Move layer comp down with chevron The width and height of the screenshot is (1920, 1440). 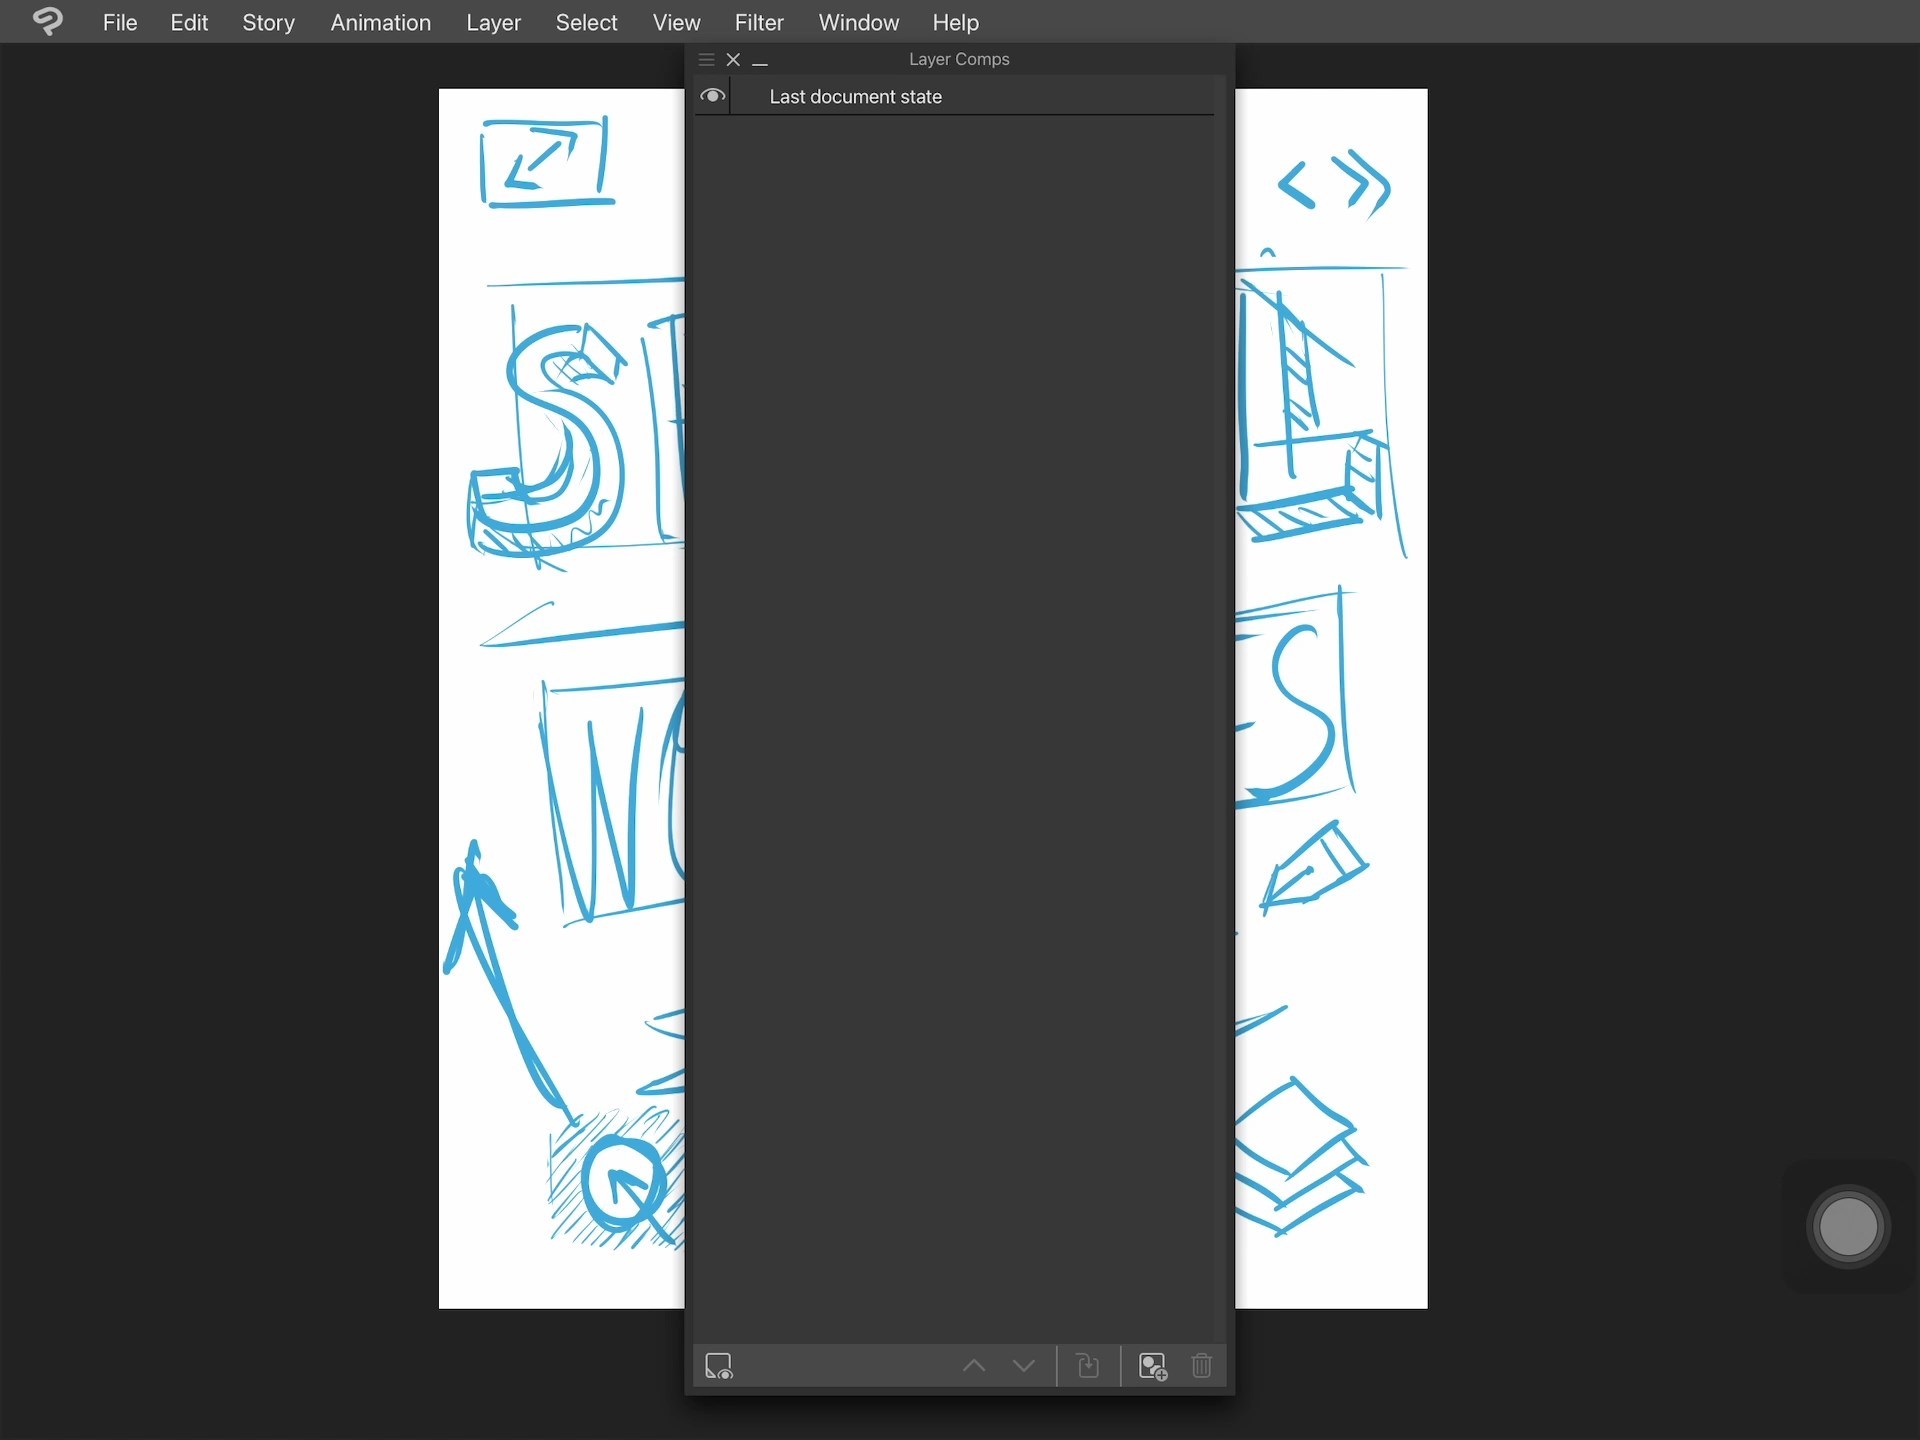[1023, 1366]
